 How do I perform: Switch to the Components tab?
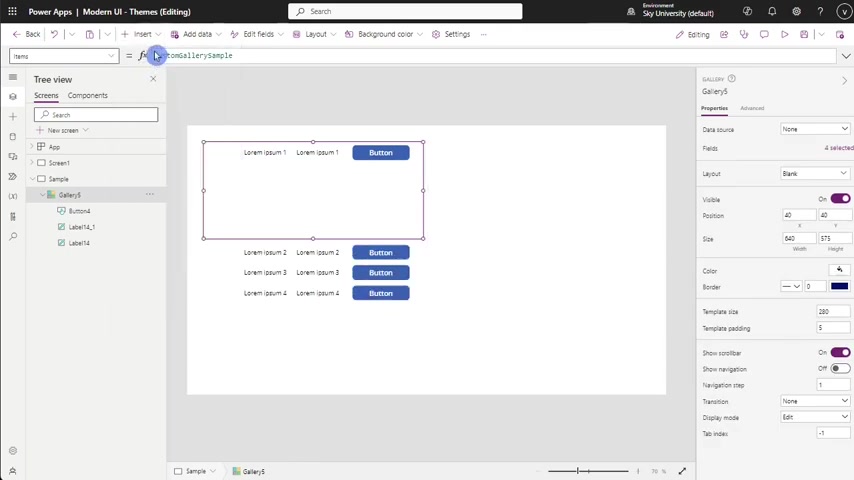88,96
